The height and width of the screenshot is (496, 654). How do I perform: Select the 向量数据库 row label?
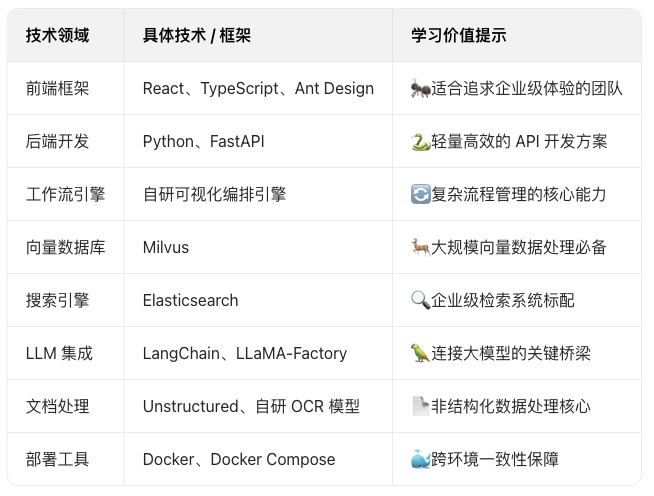click(65, 247)
